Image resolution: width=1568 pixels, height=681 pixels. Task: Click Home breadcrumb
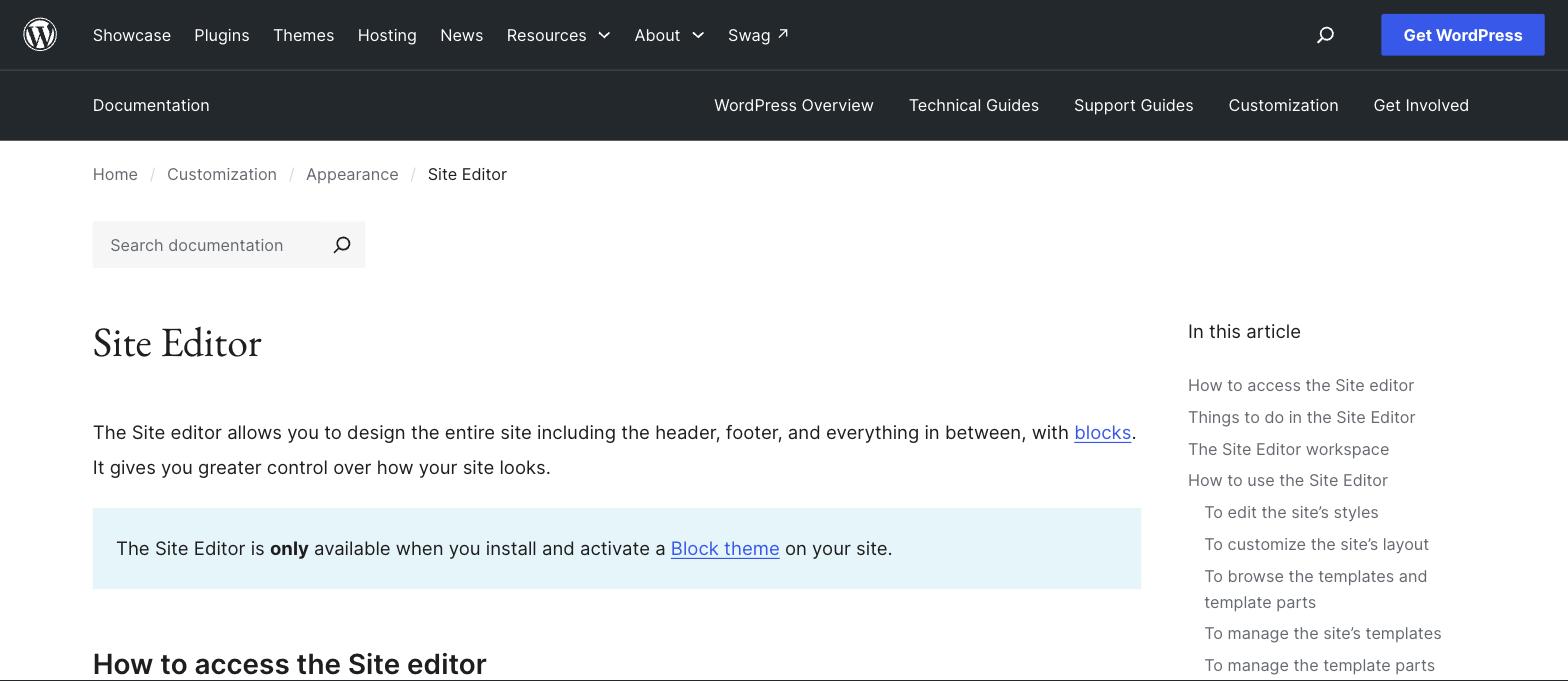(115, 174)
